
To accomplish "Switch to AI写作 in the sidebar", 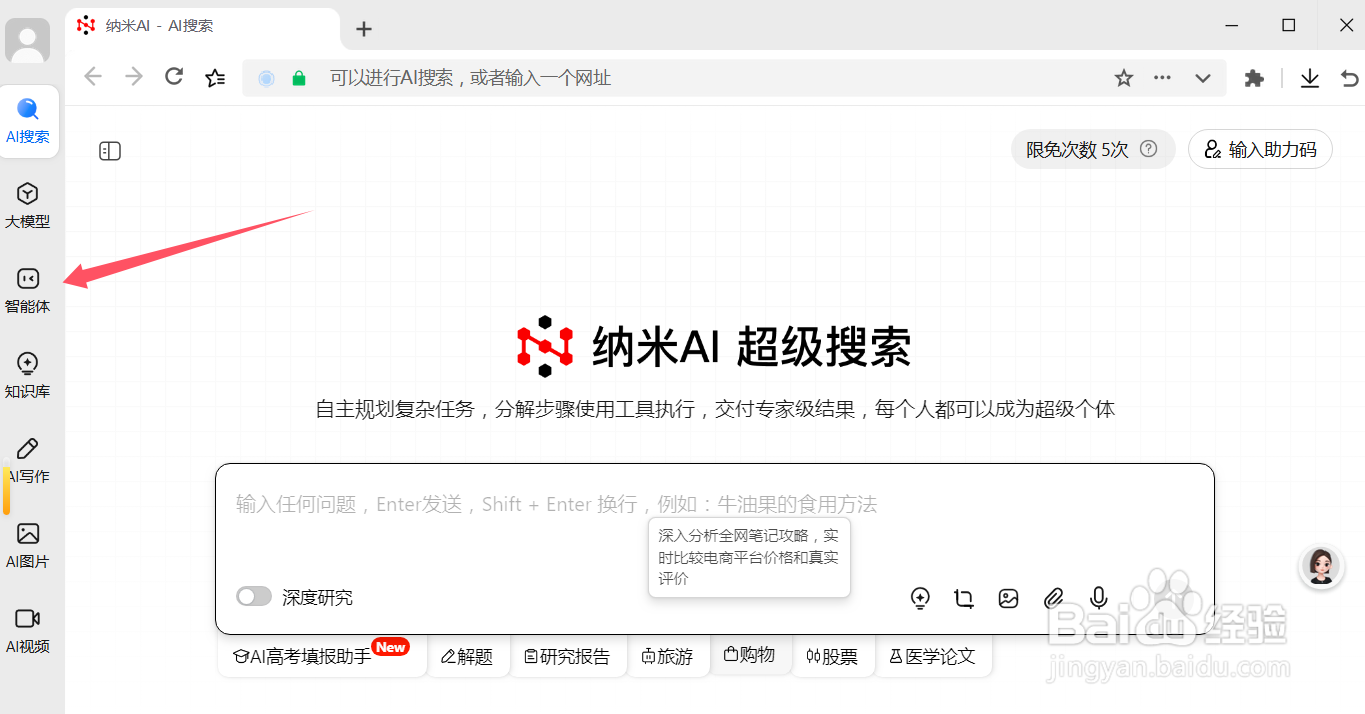I will pos(29,459).
